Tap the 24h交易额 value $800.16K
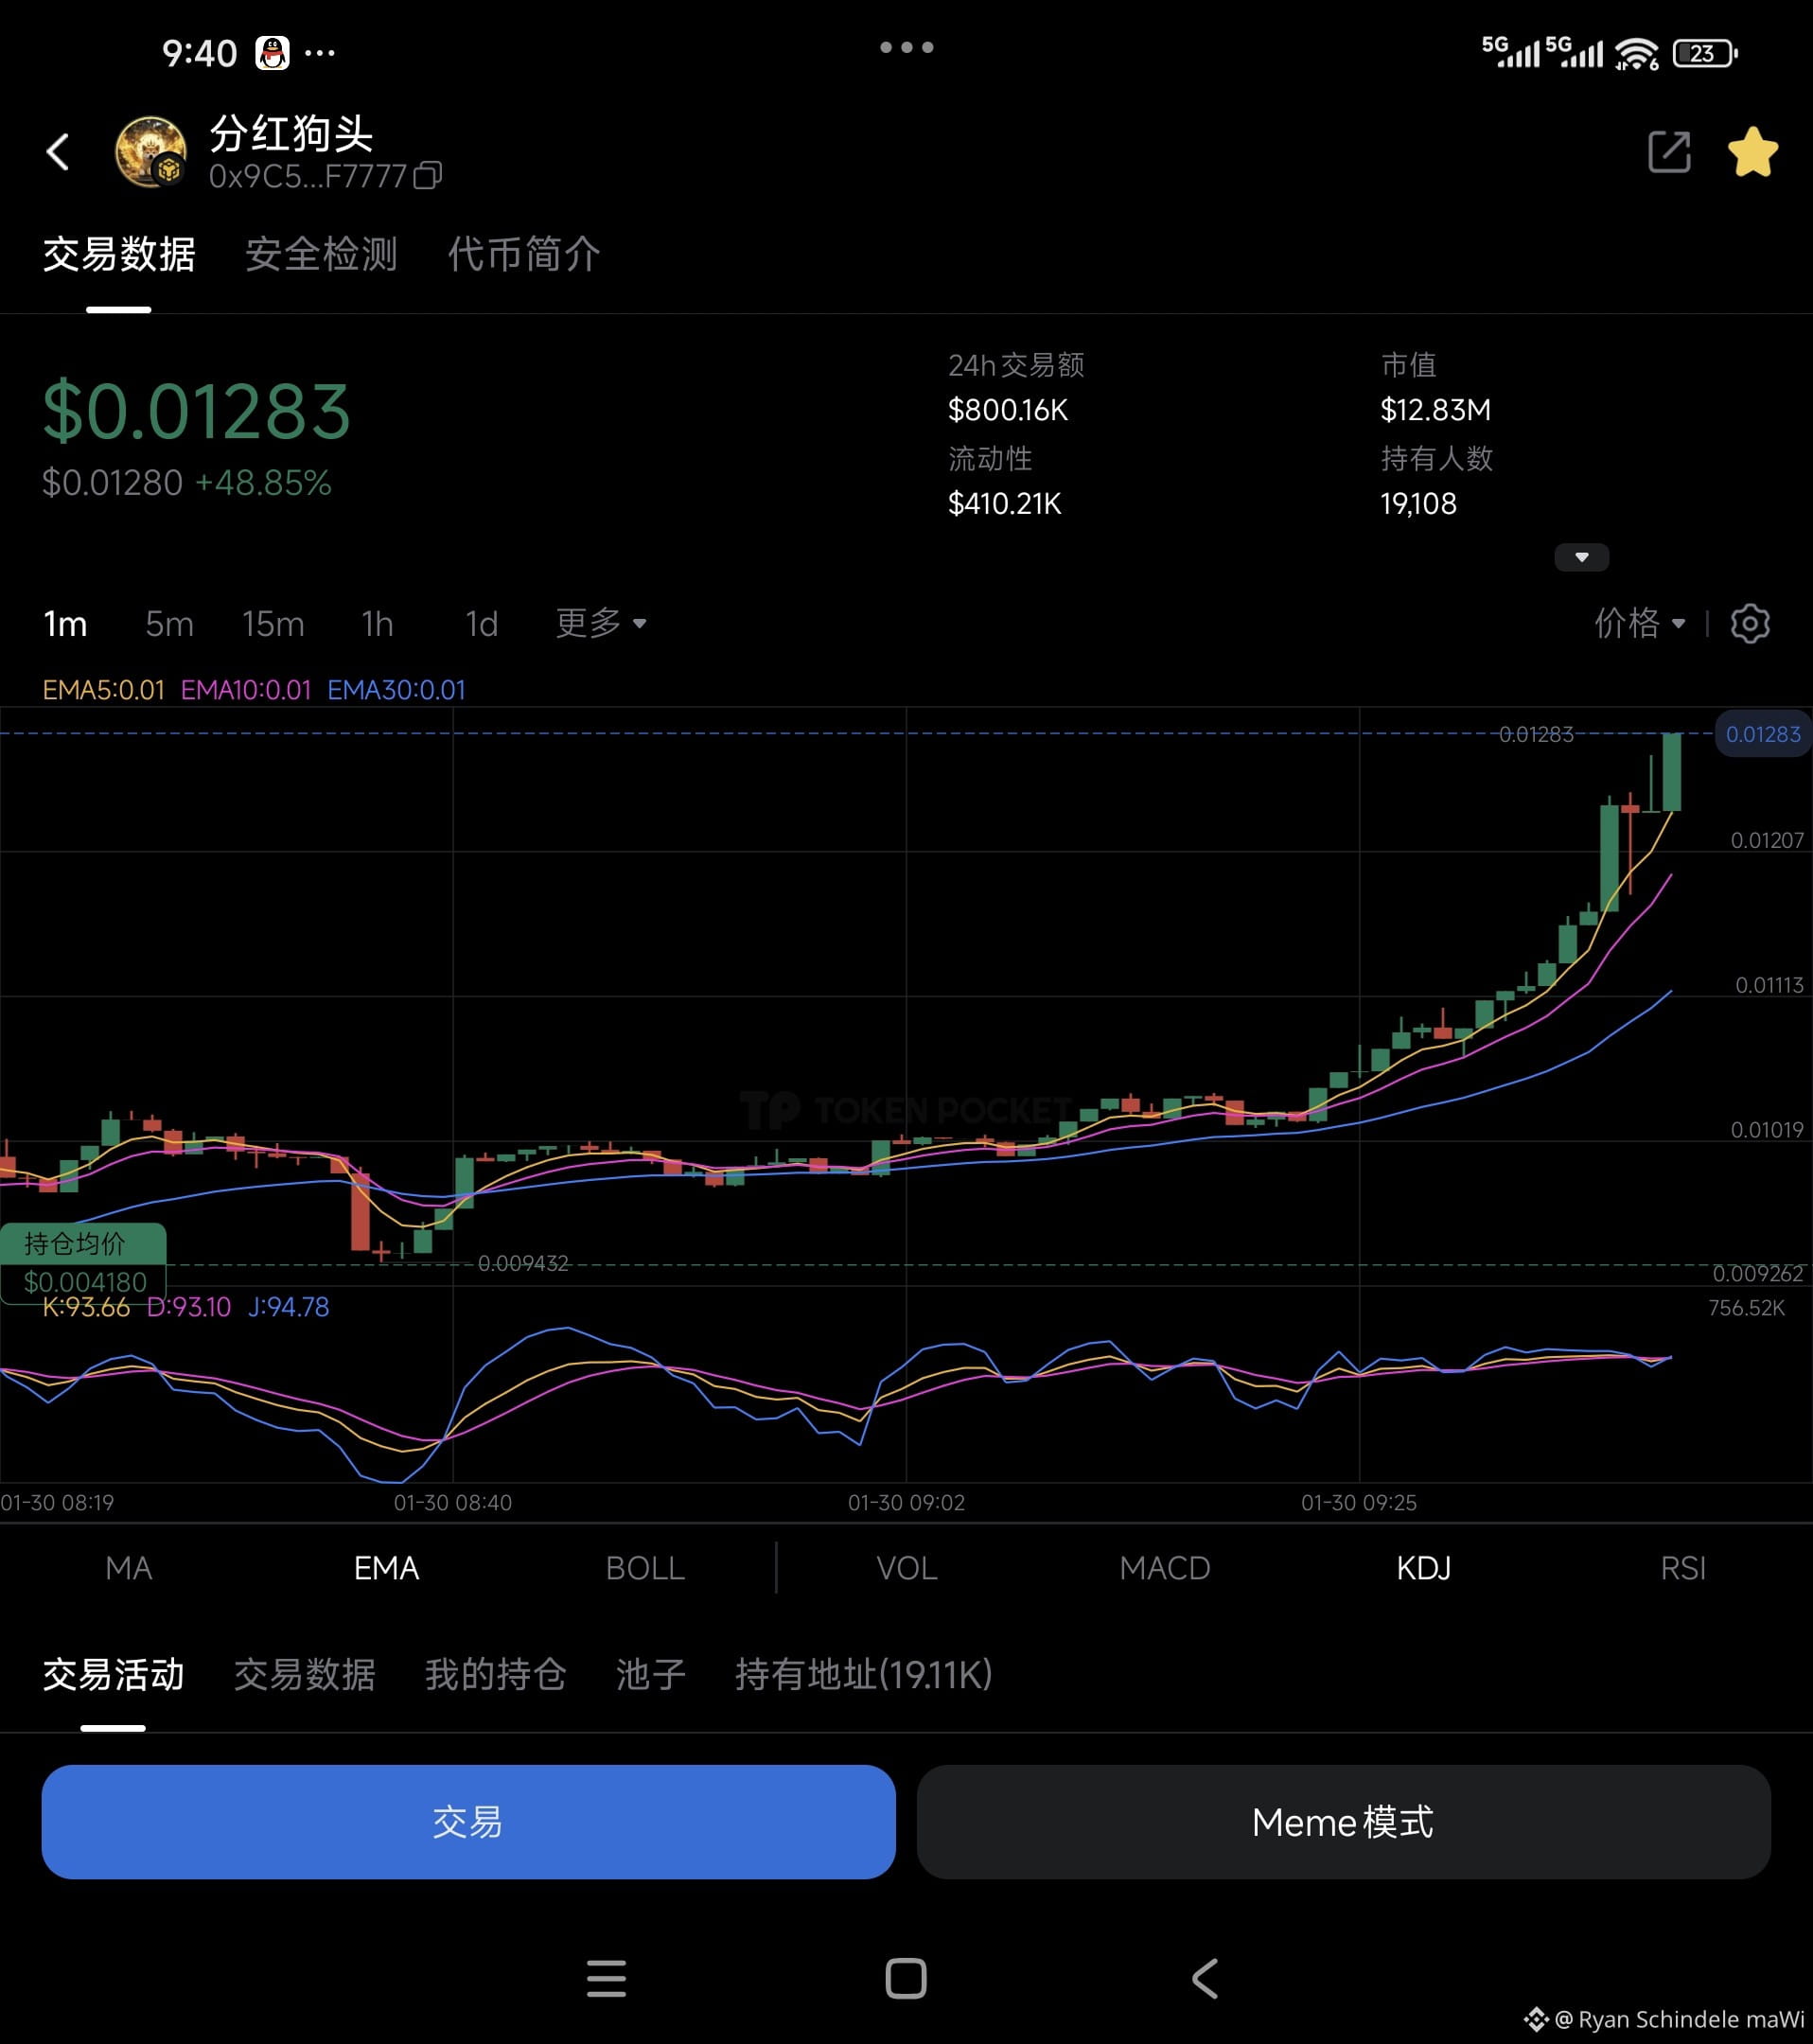1813x2044 pixels. 1008,410
